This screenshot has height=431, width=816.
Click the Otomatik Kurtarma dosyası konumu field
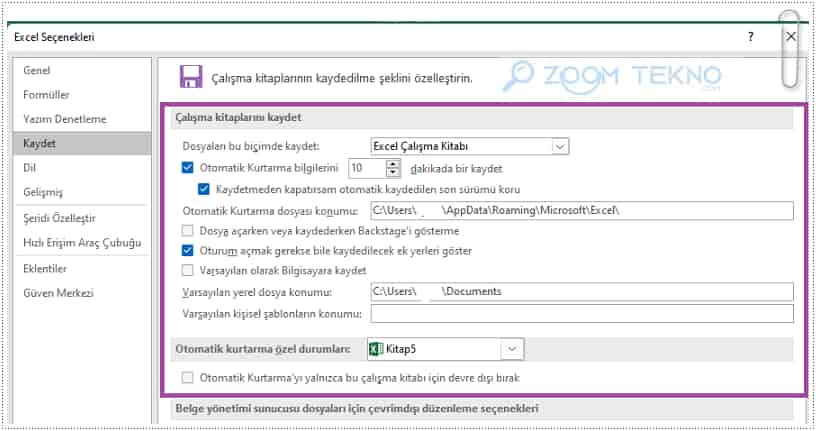pyautogui.click(x=582, y=210)
